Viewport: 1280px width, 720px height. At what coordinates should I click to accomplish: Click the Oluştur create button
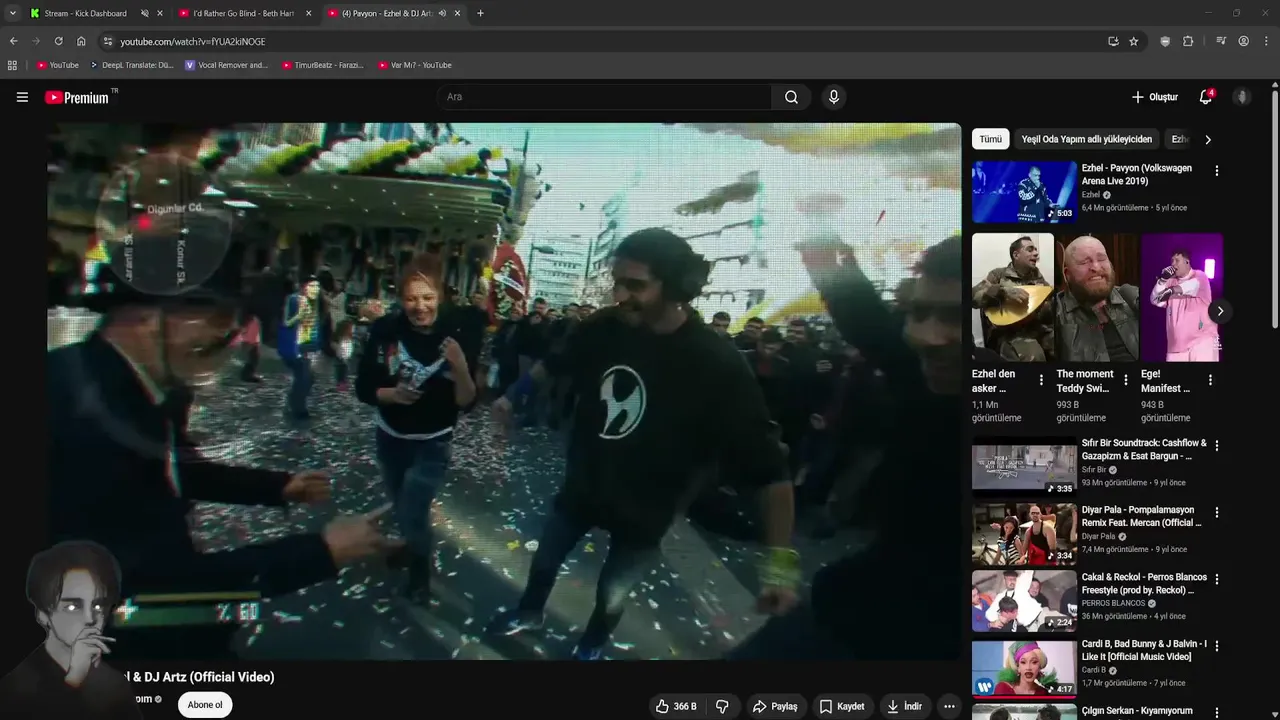(1154, 97)
